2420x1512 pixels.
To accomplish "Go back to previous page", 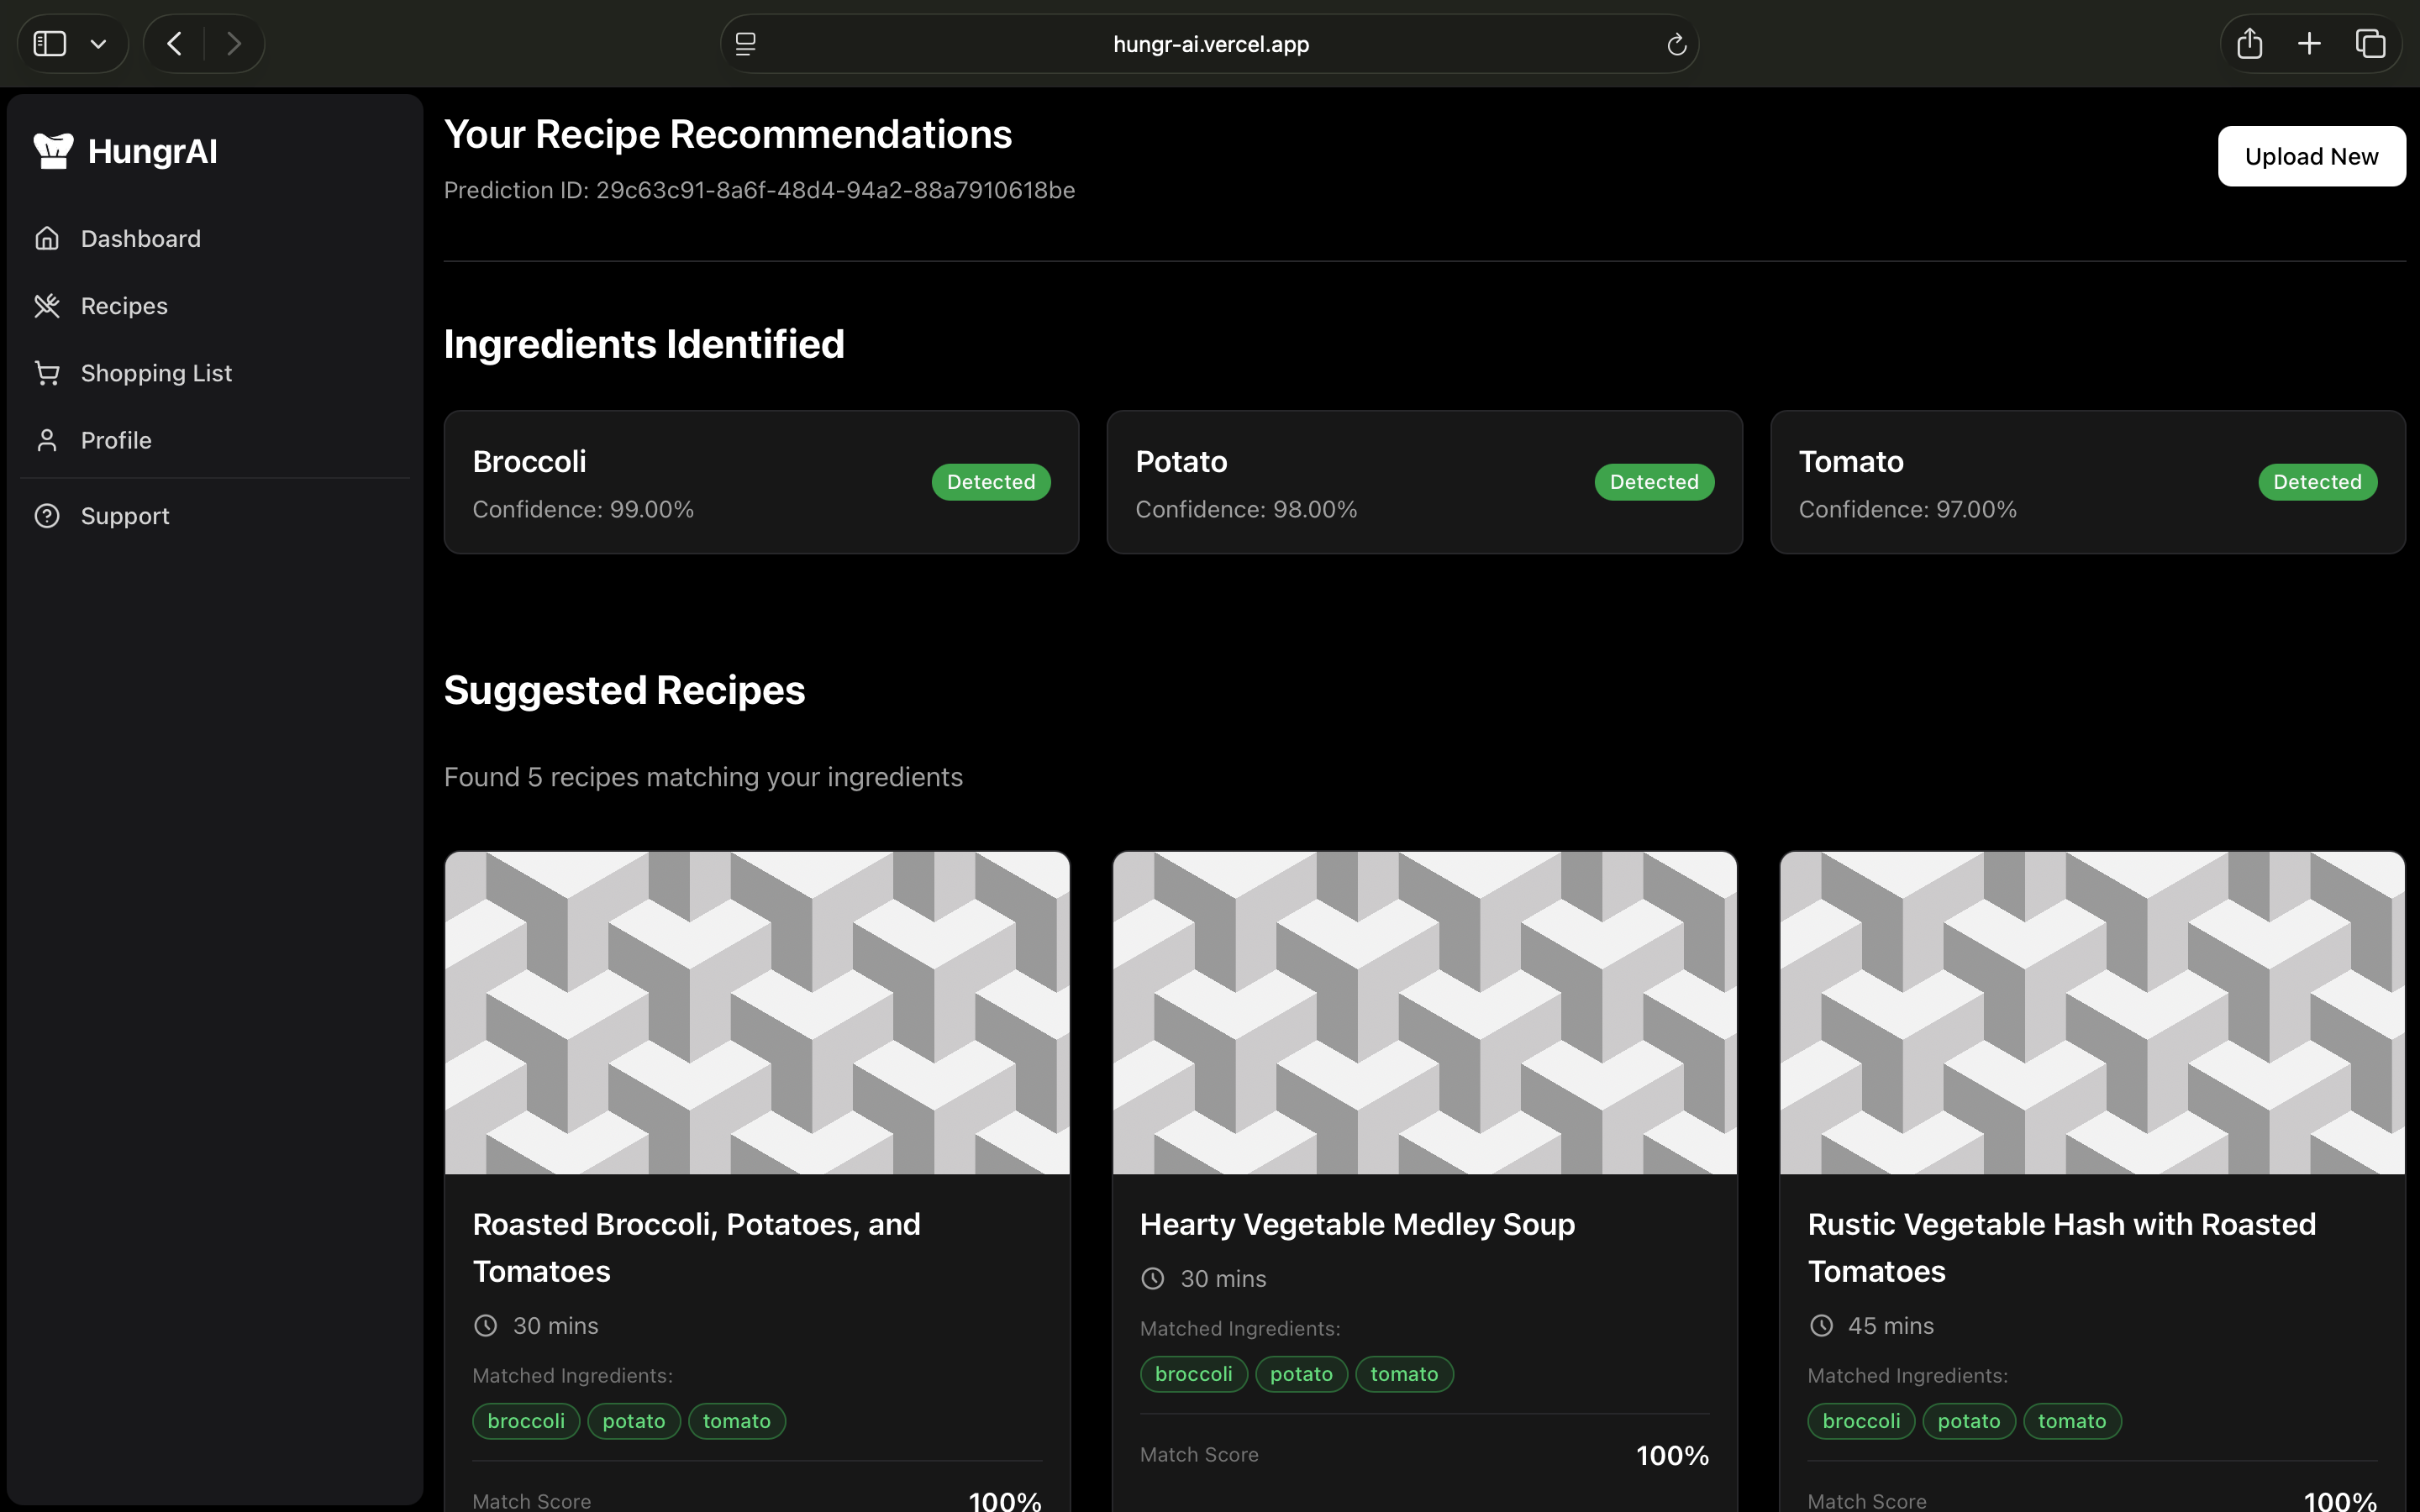I will 175,44.
